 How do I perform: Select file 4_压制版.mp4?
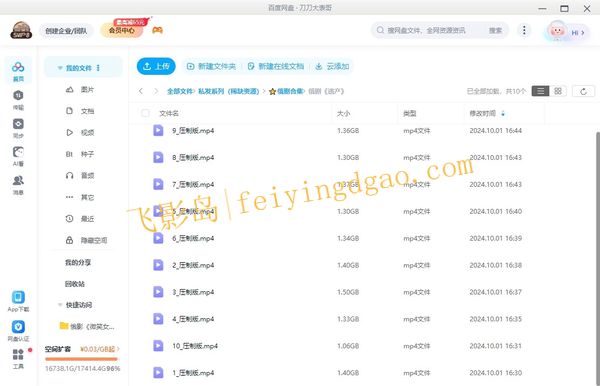coord(193,319)
